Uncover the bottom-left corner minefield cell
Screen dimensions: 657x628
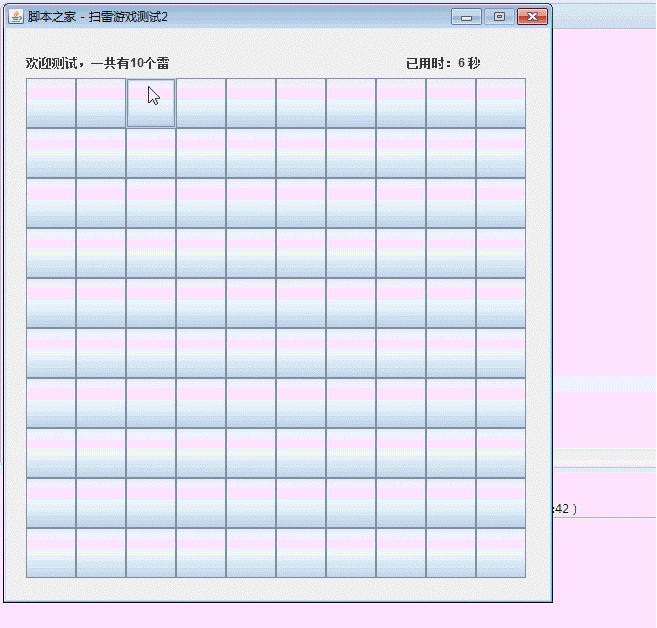click(x=51, y=553)
